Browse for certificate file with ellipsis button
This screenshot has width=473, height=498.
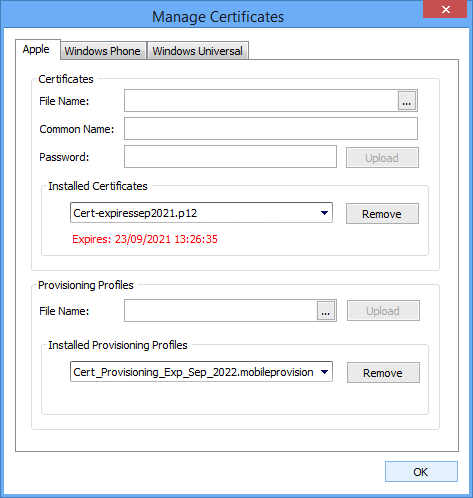click(407, 101)
